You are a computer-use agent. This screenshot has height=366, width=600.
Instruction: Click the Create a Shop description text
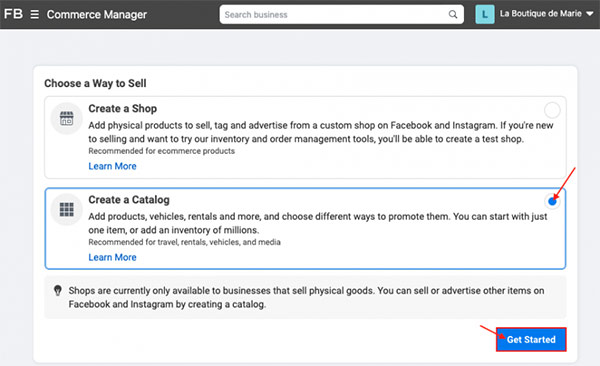(x=321, y=132)
